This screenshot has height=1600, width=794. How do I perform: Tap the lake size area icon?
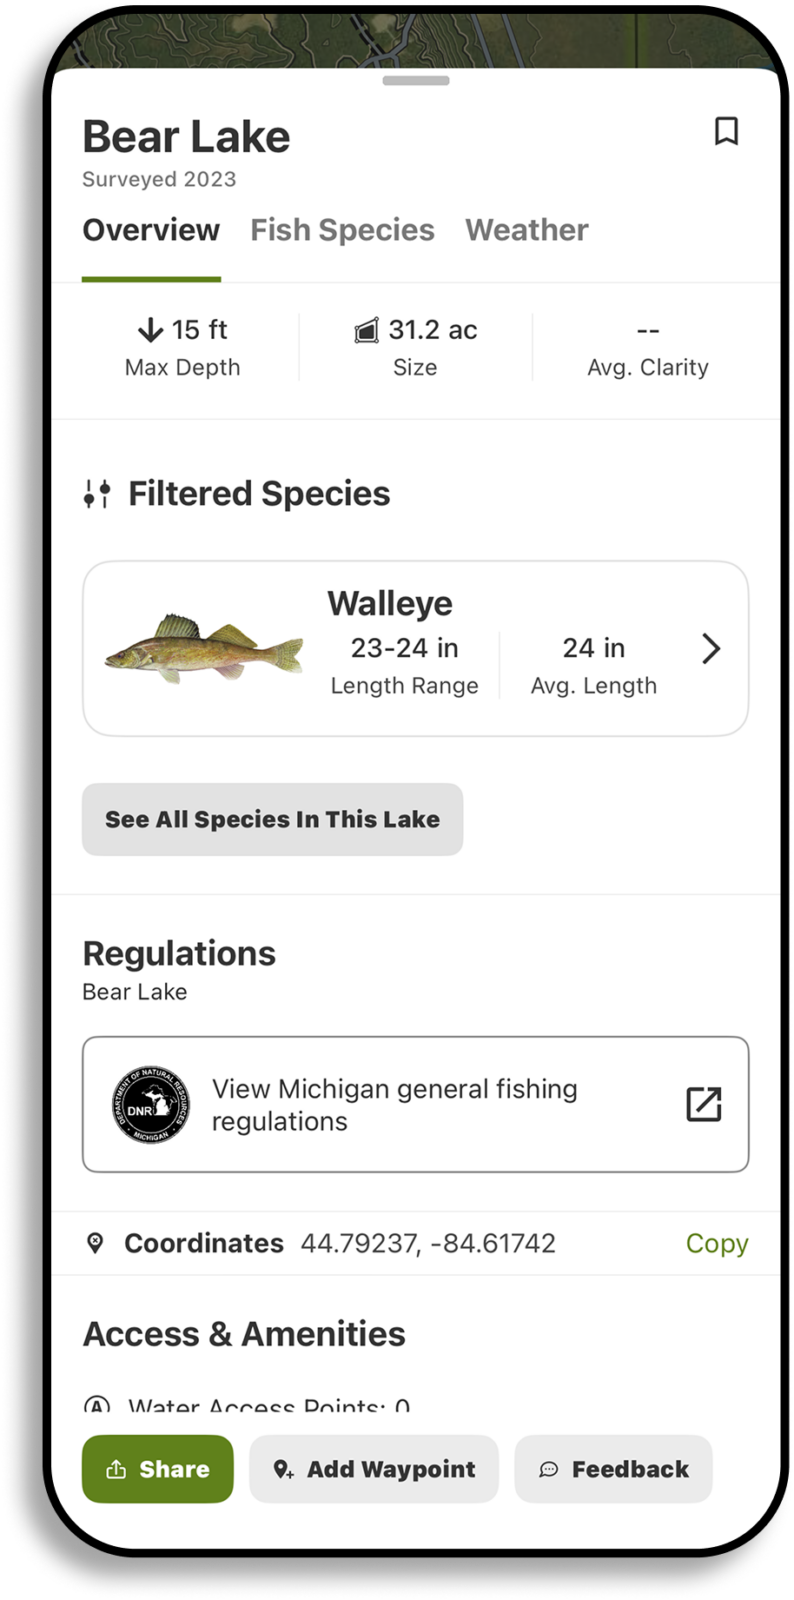click(x=367, y=330)
